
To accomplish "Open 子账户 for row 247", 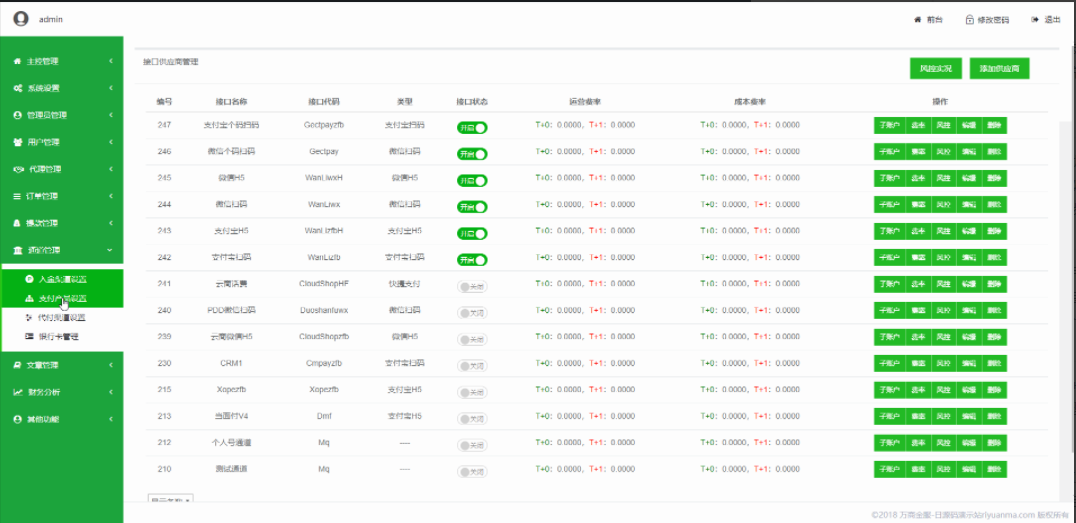I will [889, 126].
